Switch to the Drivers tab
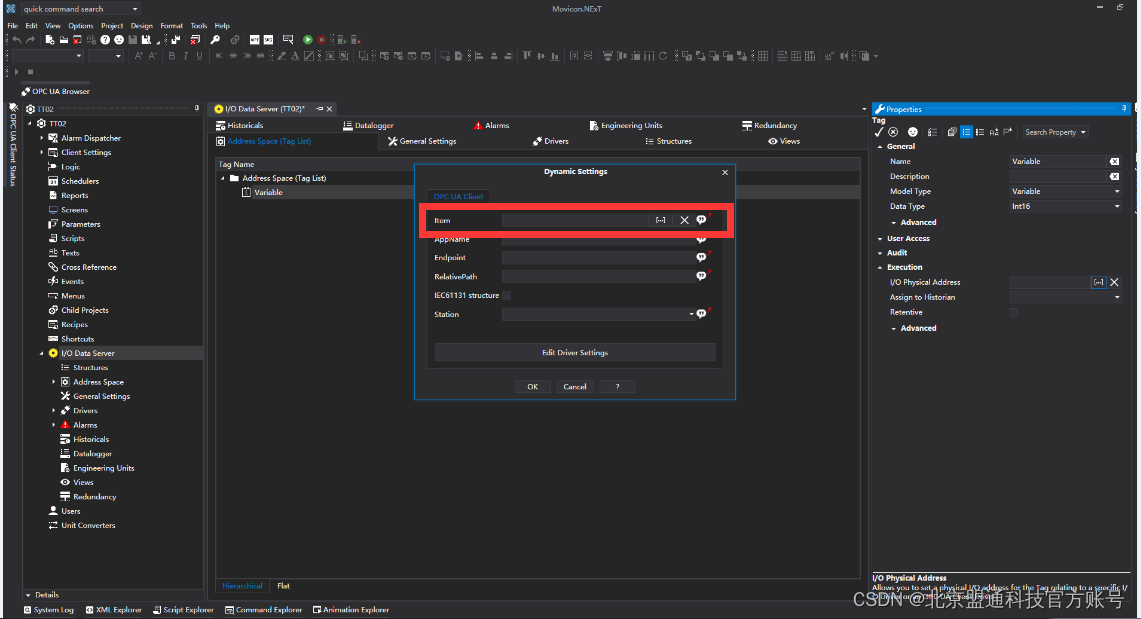Screen dimensions: 1141x619 (x=550, y=141)
